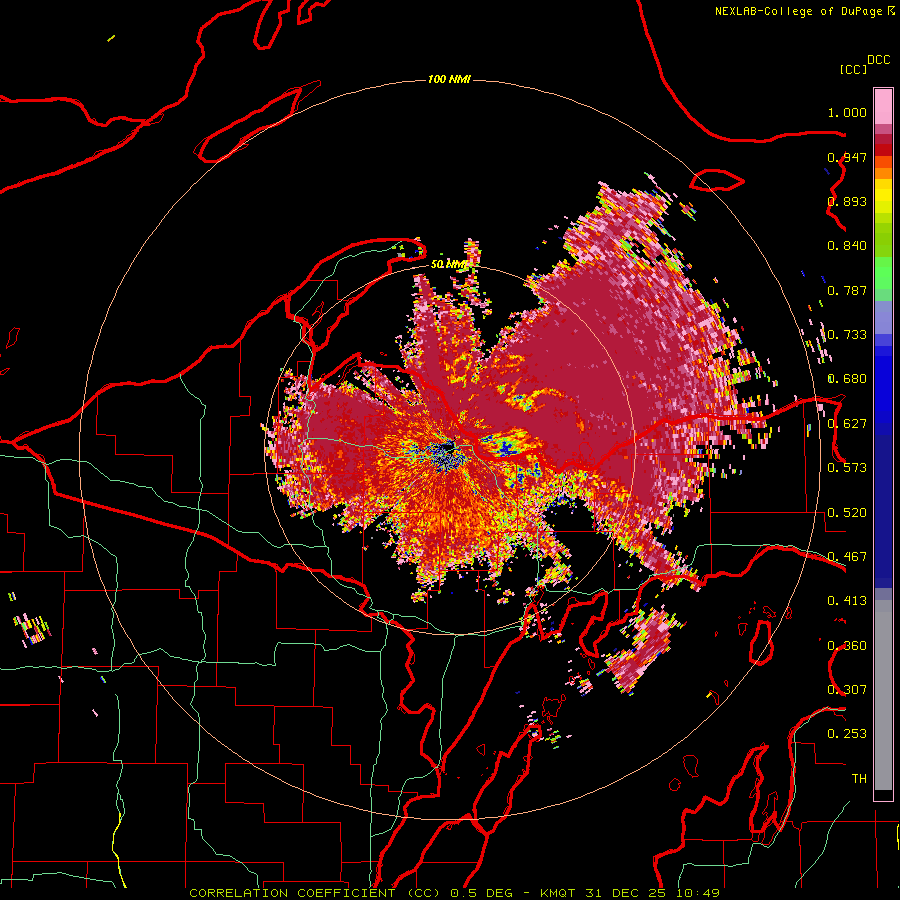Click the 0.307 scale value
This screenshot has height=900, width=900.
click(x=847, y=690)
